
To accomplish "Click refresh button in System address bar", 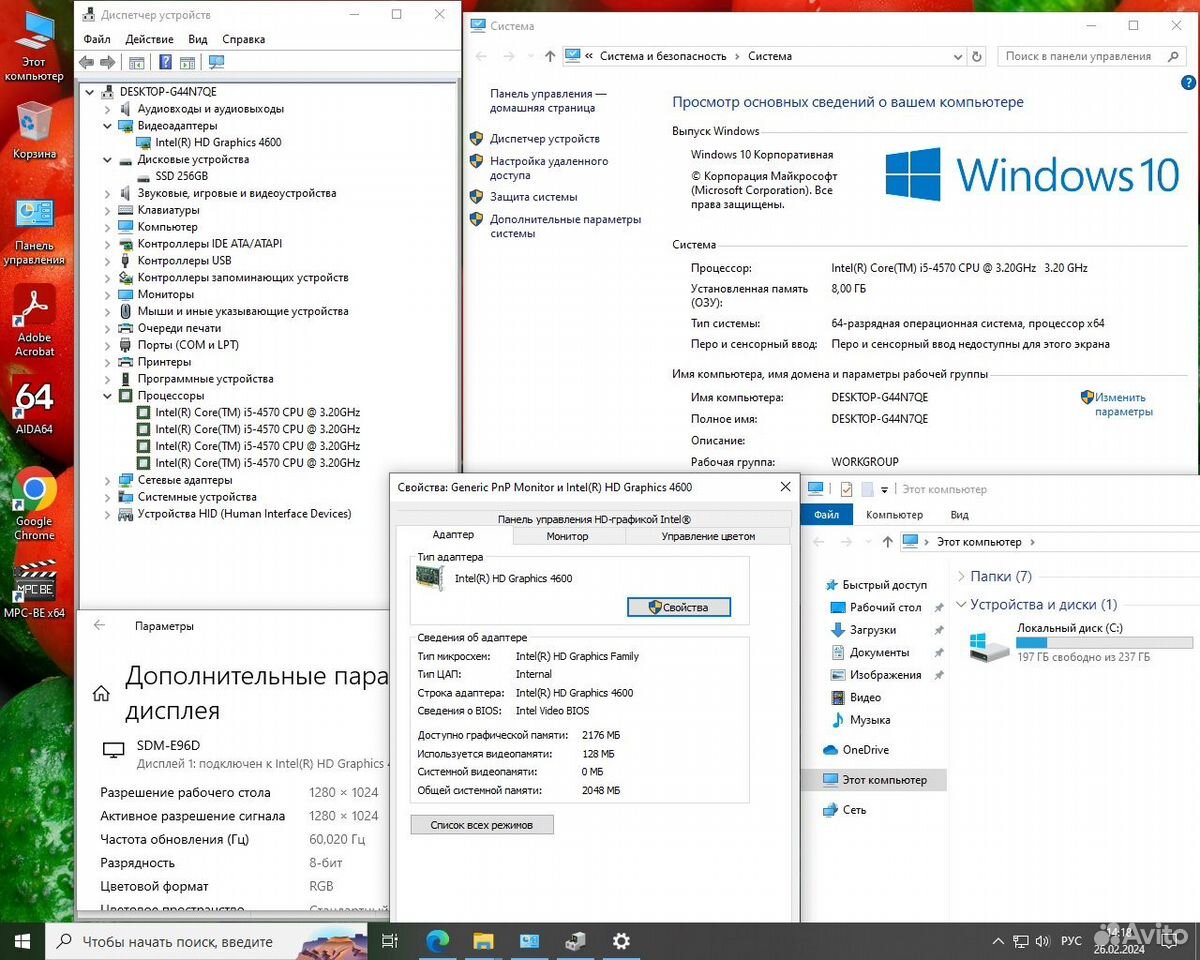I will 977,56.
